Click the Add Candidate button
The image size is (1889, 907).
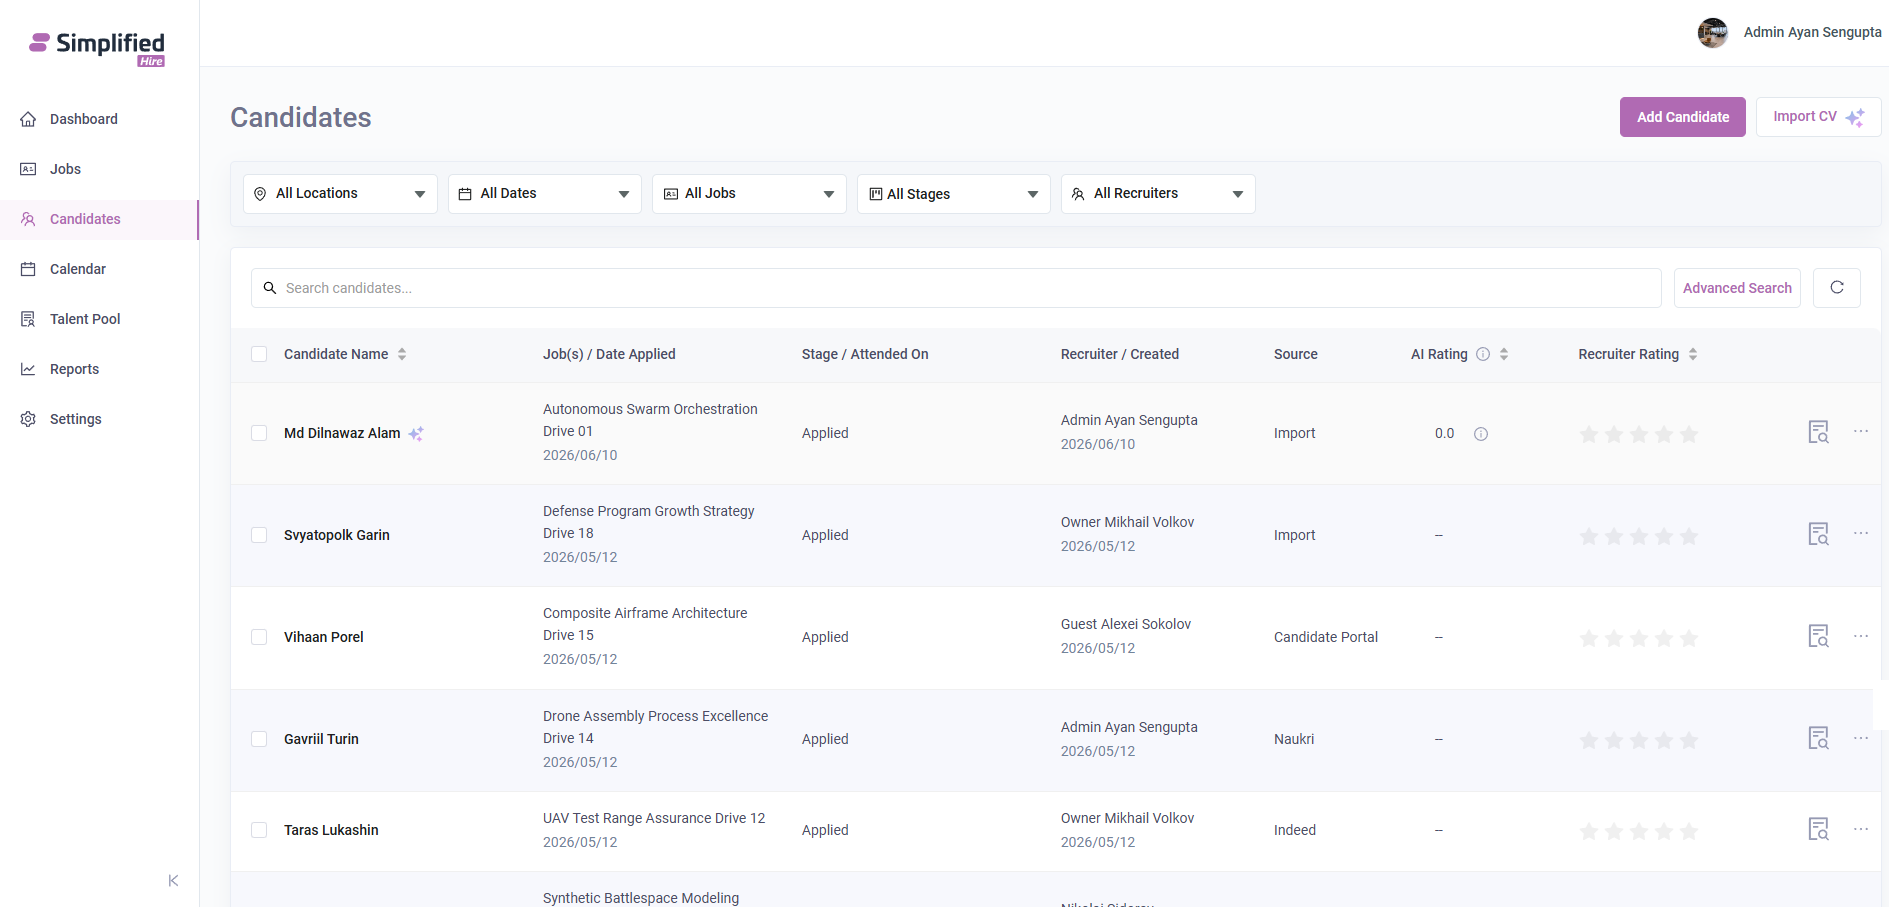click(1683, 117)
